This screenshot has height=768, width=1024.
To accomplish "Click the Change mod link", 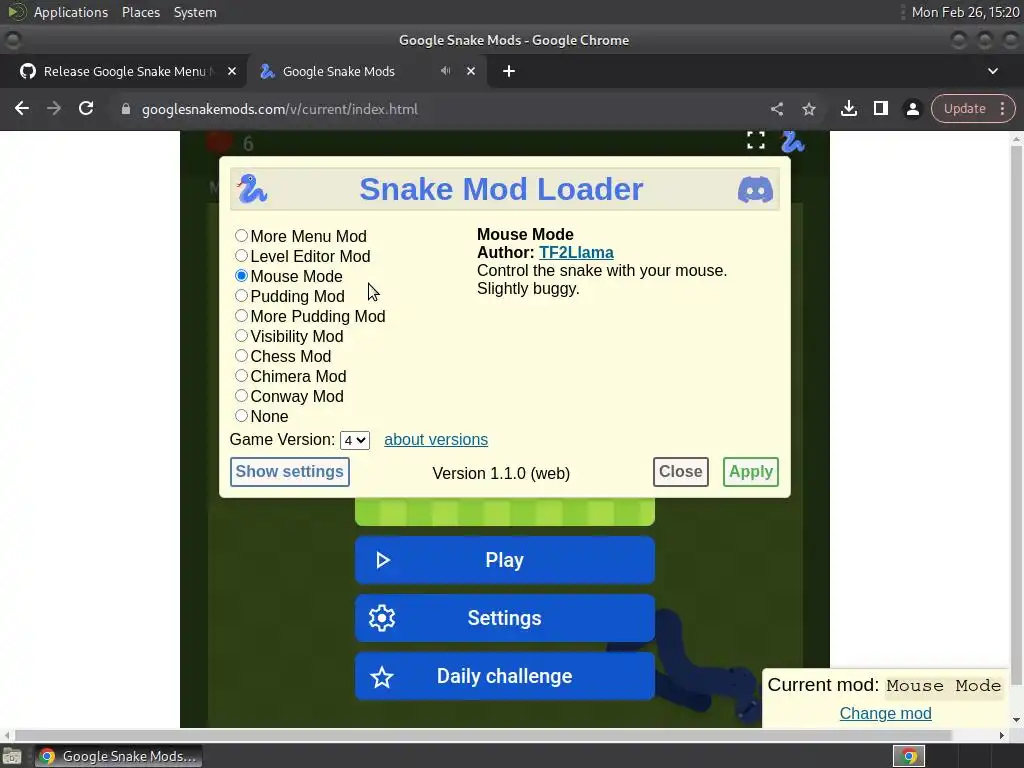I will tap(886, 713).
